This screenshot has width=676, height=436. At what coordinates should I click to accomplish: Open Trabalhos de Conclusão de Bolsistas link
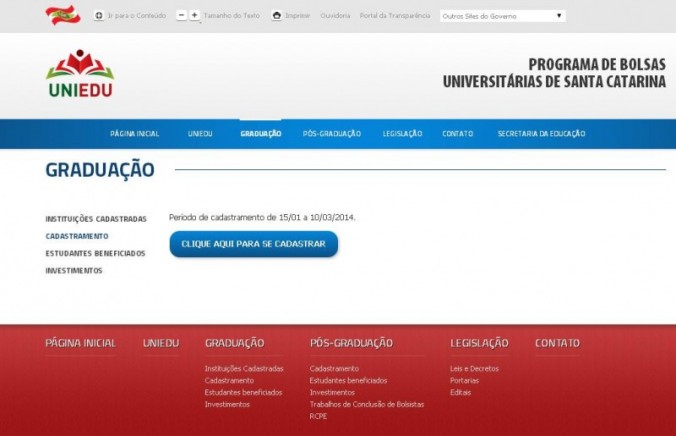click(x=367, y=405)
